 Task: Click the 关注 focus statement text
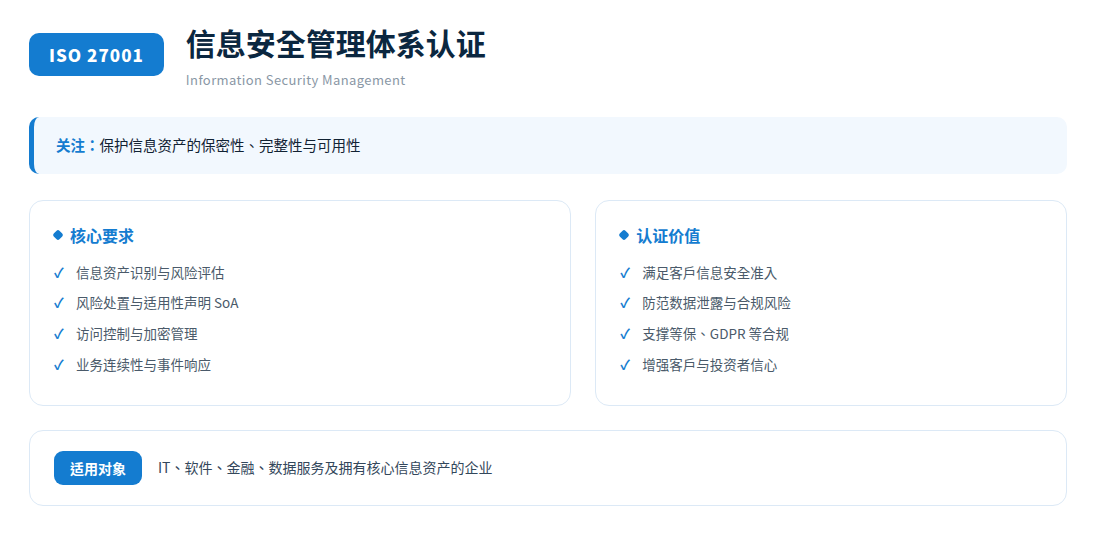pyautogui.click(x=208, y=146)
